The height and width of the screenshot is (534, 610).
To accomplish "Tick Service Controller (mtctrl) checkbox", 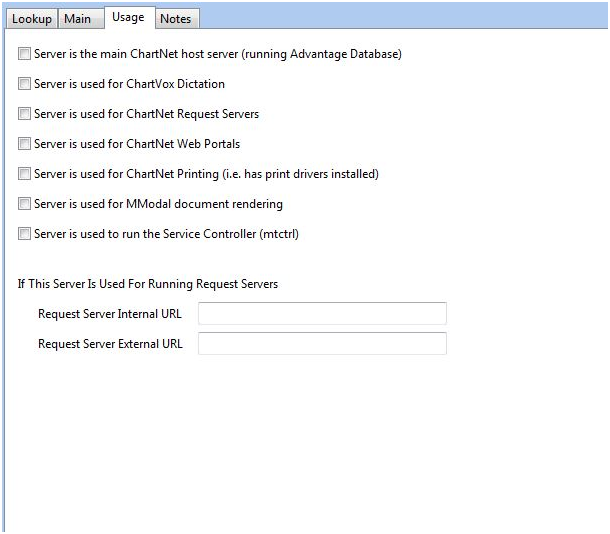I will [24, 233].
